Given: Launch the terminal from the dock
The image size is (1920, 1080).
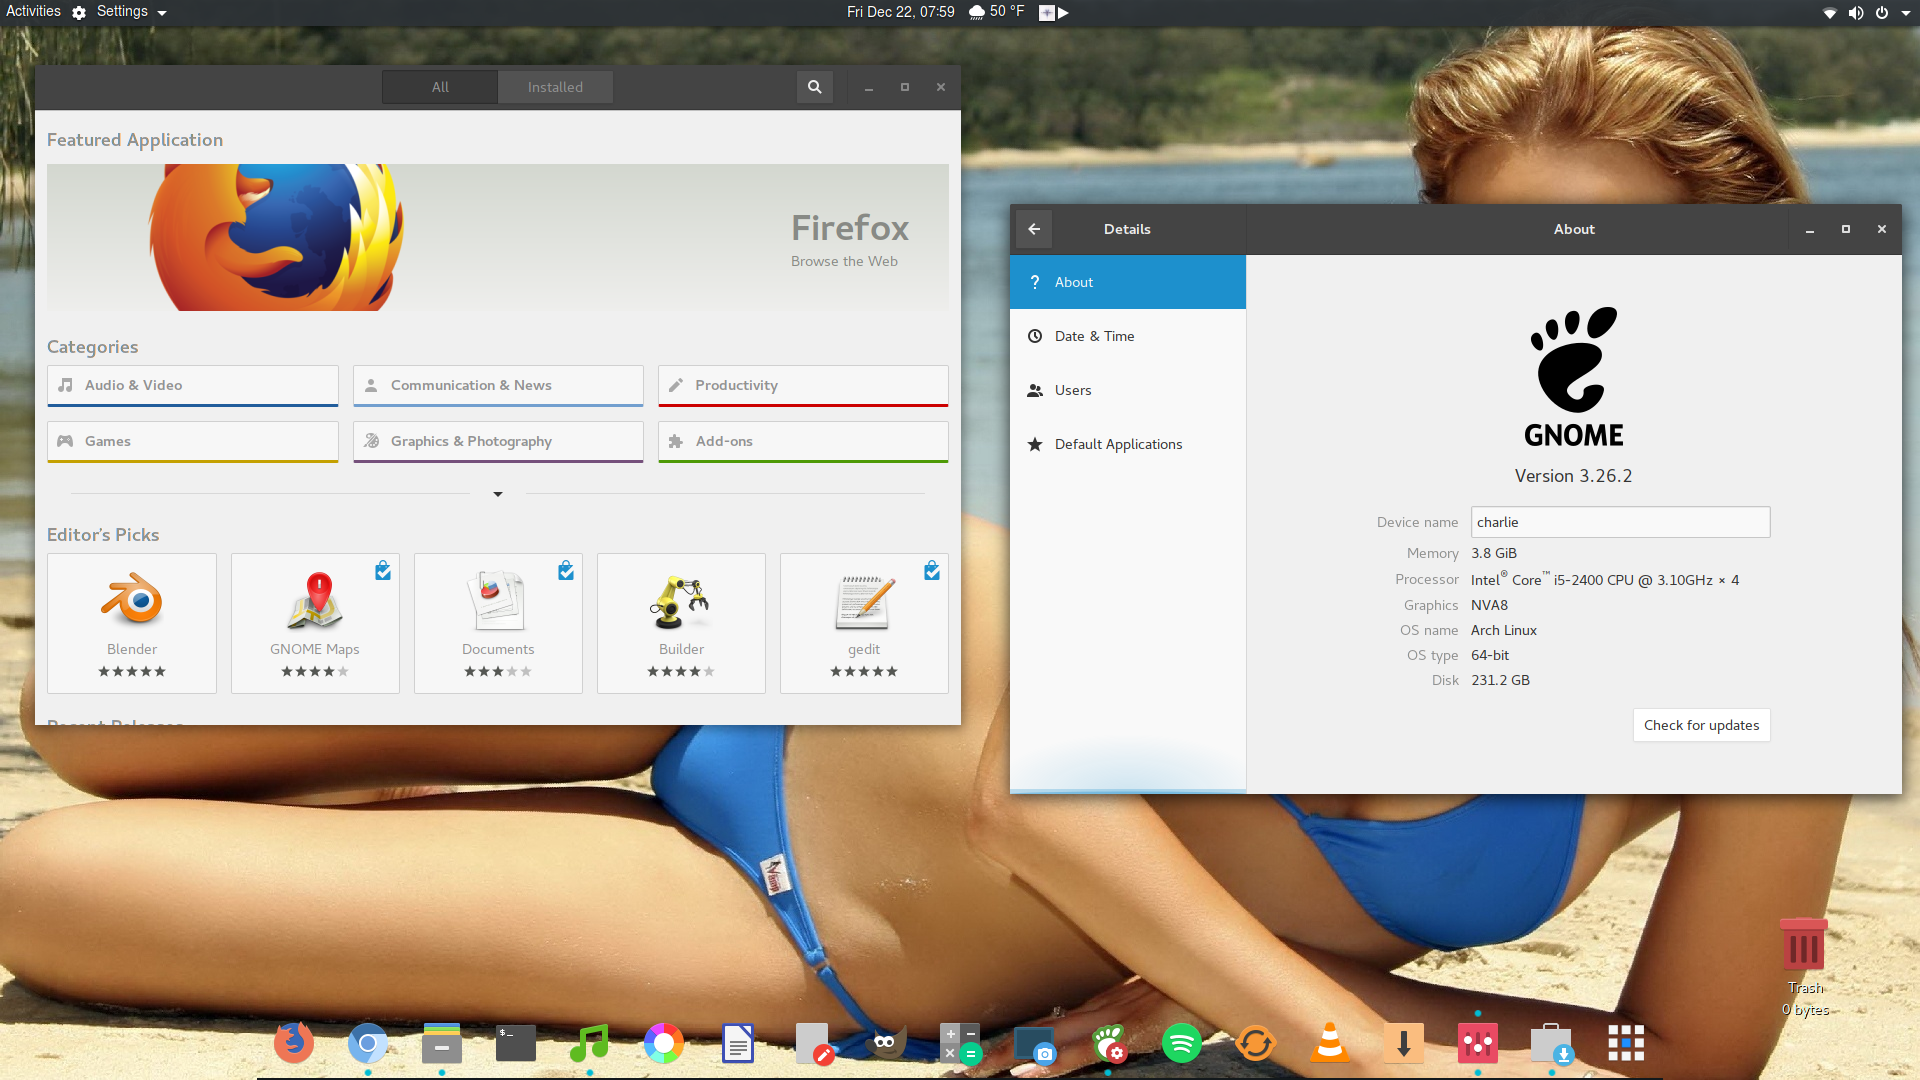Looking at the screenshot, I should 516,1043.
